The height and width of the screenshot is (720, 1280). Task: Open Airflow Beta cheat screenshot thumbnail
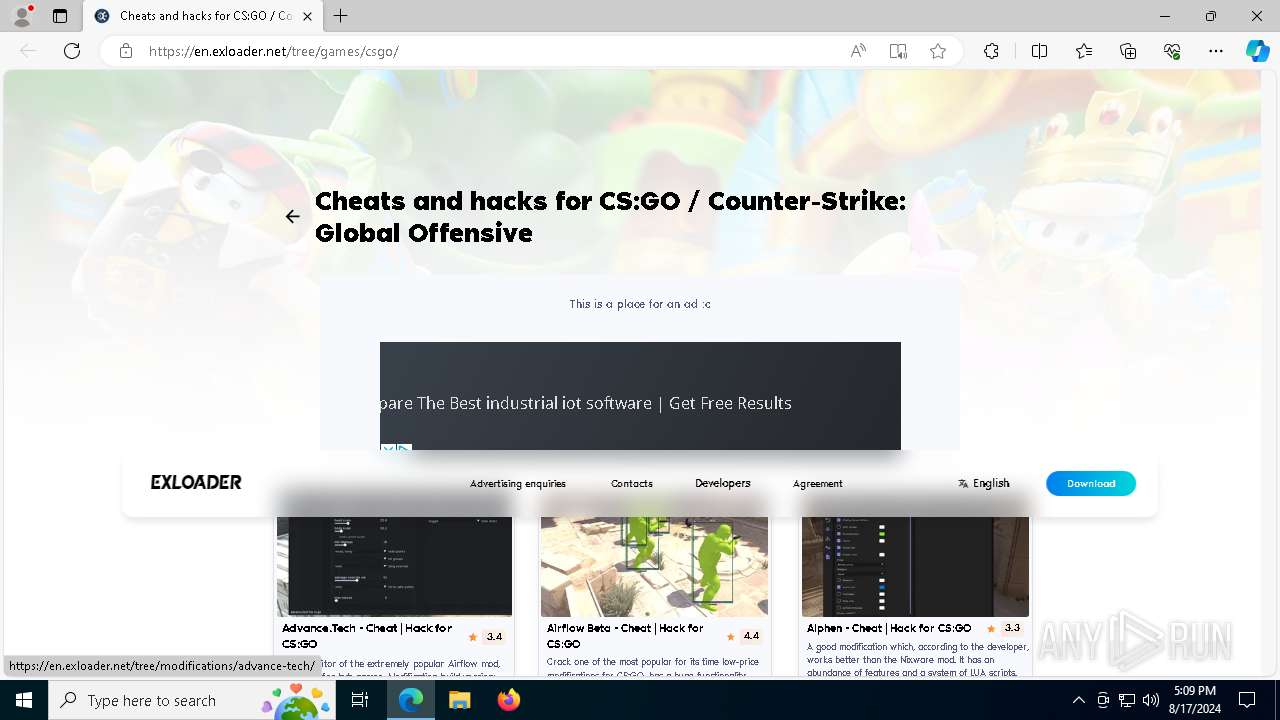(x=654, y=566)
